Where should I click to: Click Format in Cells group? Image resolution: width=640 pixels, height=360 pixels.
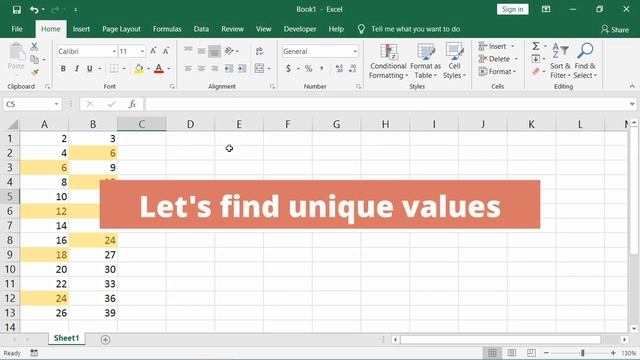(498, 71)
